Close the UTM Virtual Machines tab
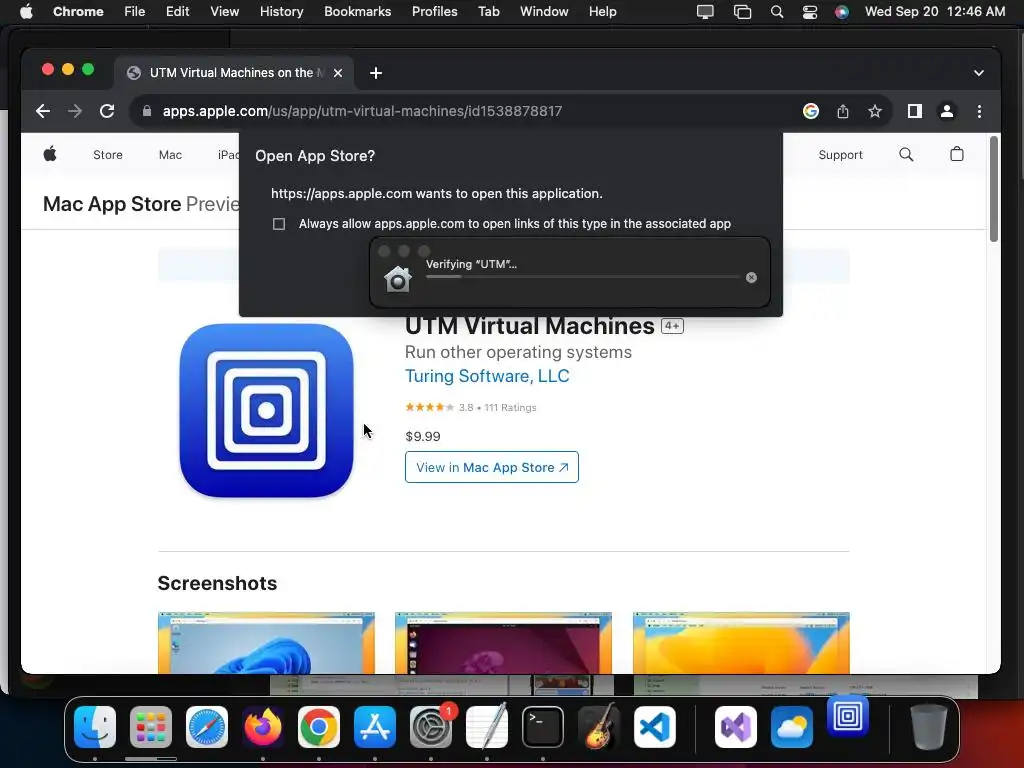Image resolution: width=1024 pixels, height=768 pixels. (x=338, y=73)
